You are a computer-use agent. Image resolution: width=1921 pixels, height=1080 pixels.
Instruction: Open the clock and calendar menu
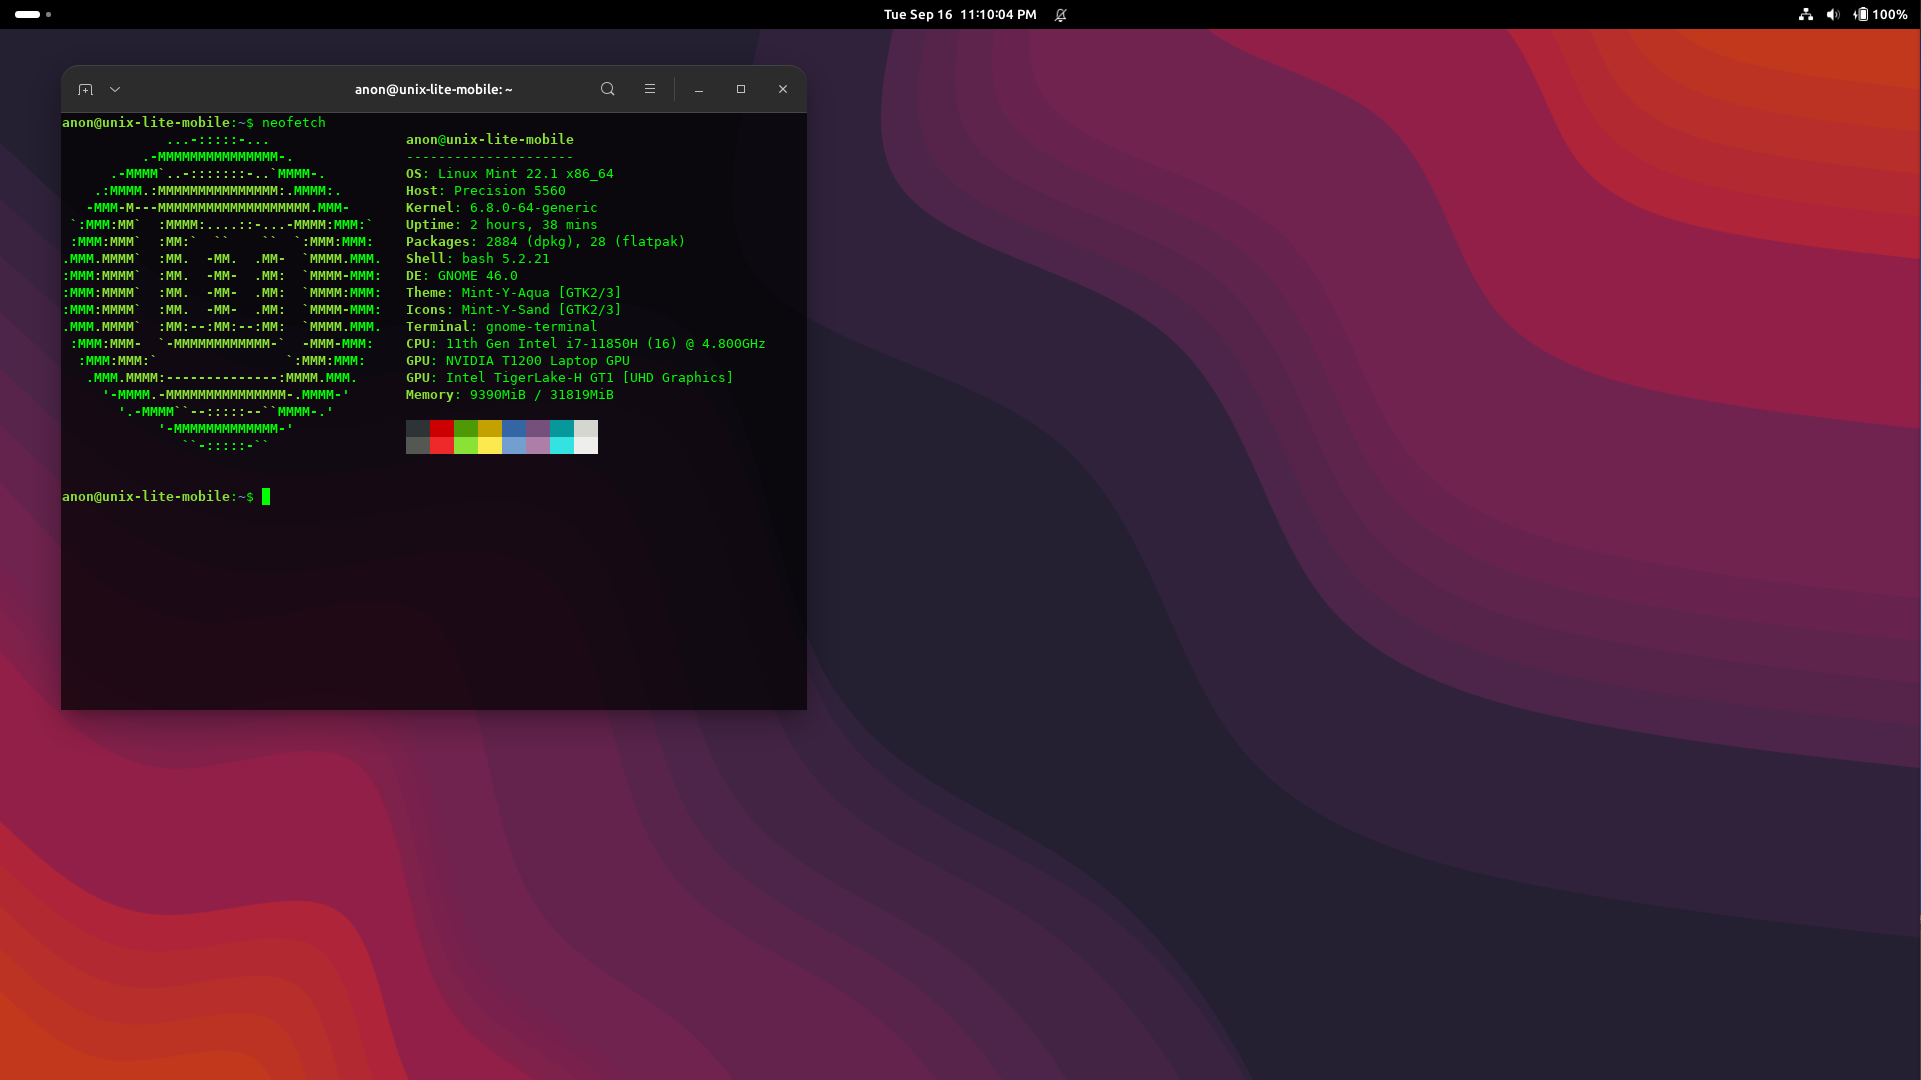(960, 14)
